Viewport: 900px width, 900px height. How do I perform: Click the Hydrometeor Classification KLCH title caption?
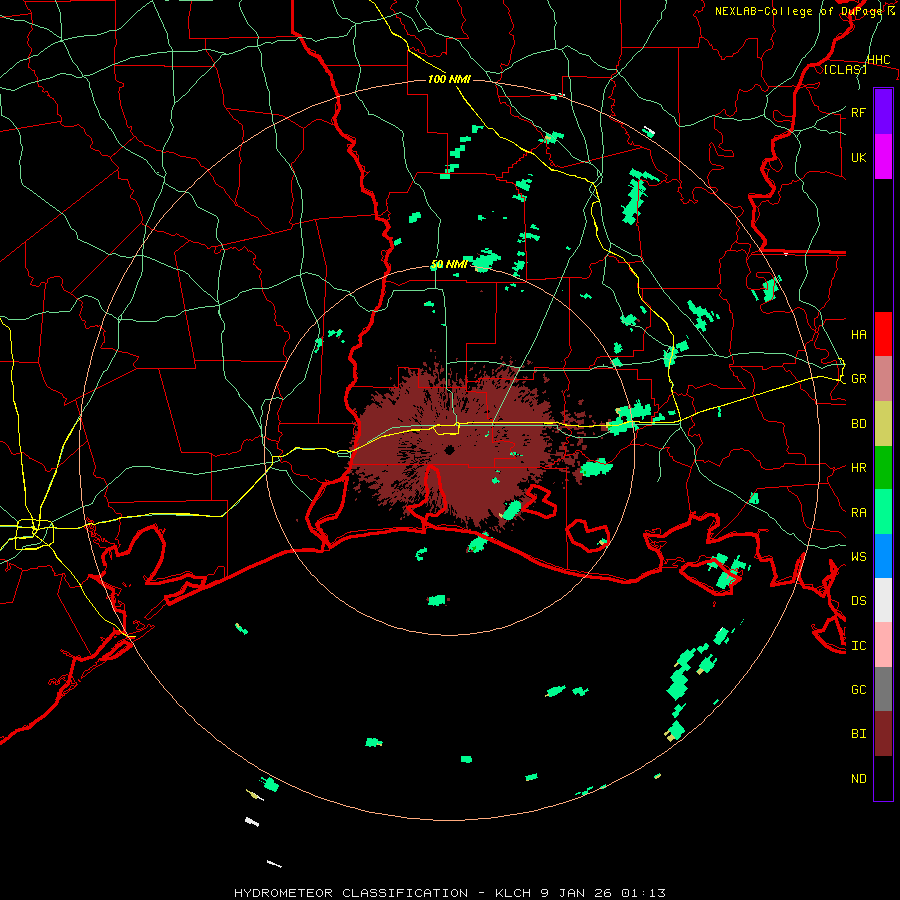click(x=449, y=893)
